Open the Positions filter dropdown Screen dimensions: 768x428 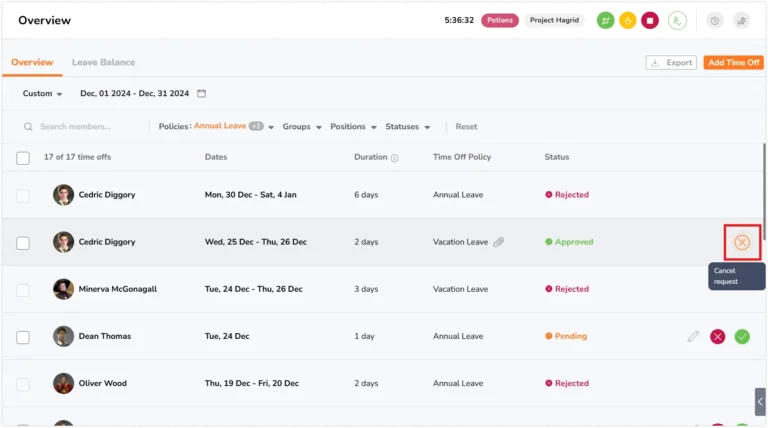tap(353, 127)
